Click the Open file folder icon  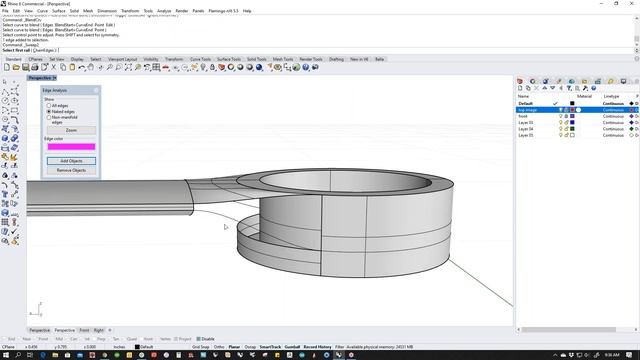point(16,67)
